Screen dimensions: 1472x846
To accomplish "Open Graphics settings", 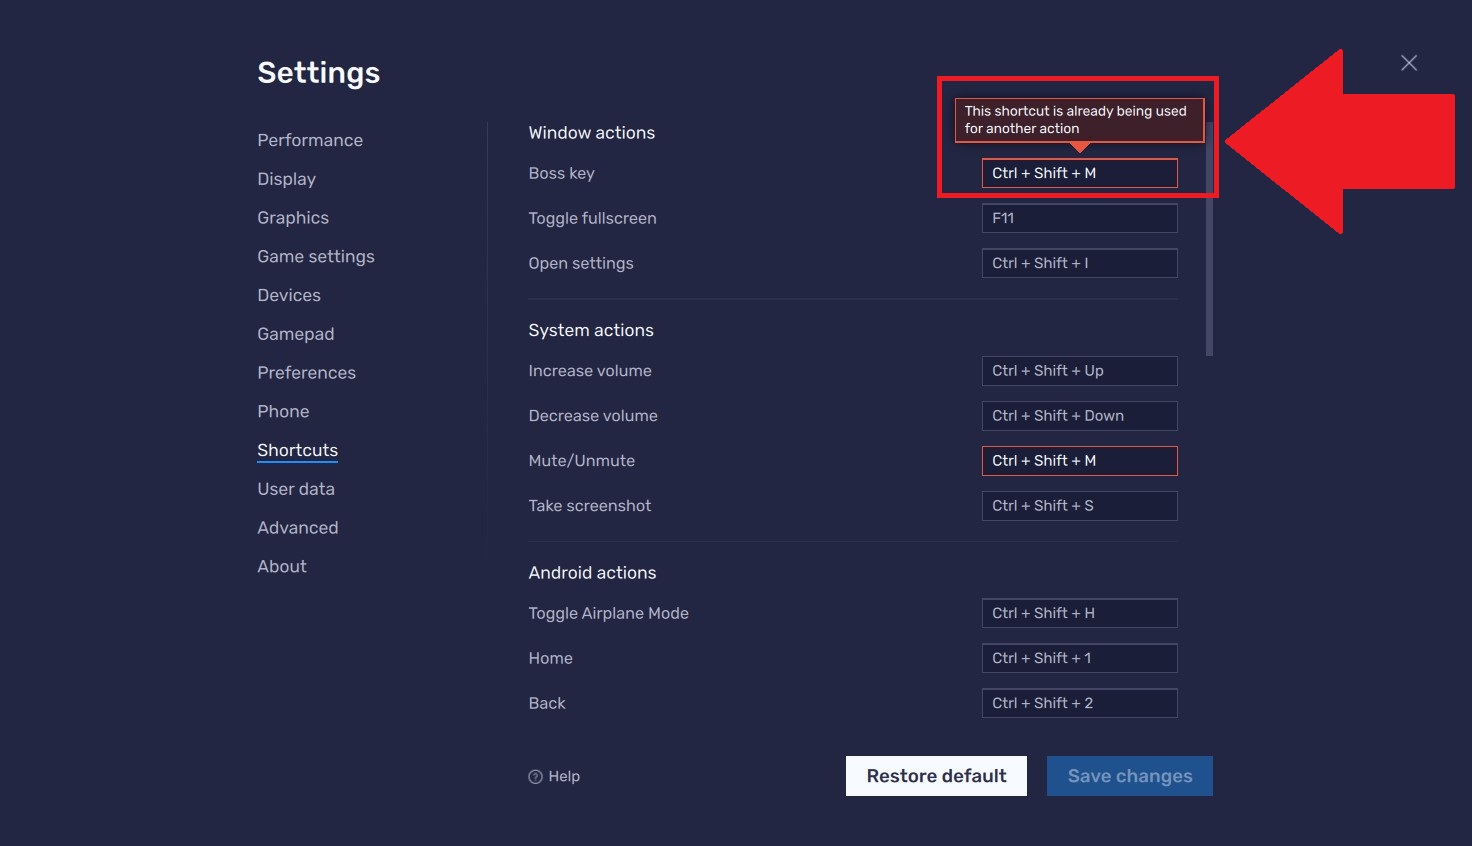I will (x=292, y=217).
